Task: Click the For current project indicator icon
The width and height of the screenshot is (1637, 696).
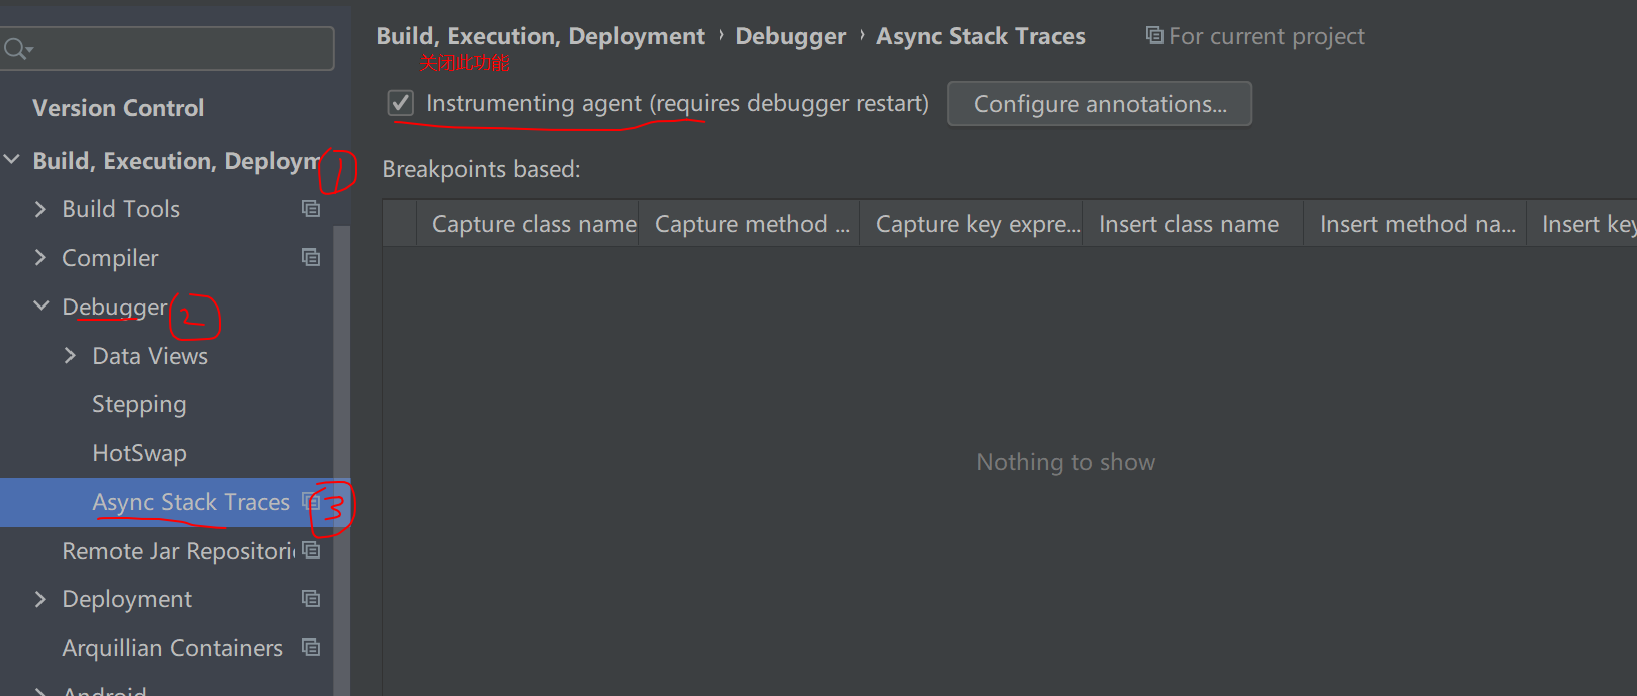Action: (x=1153, y=35)
